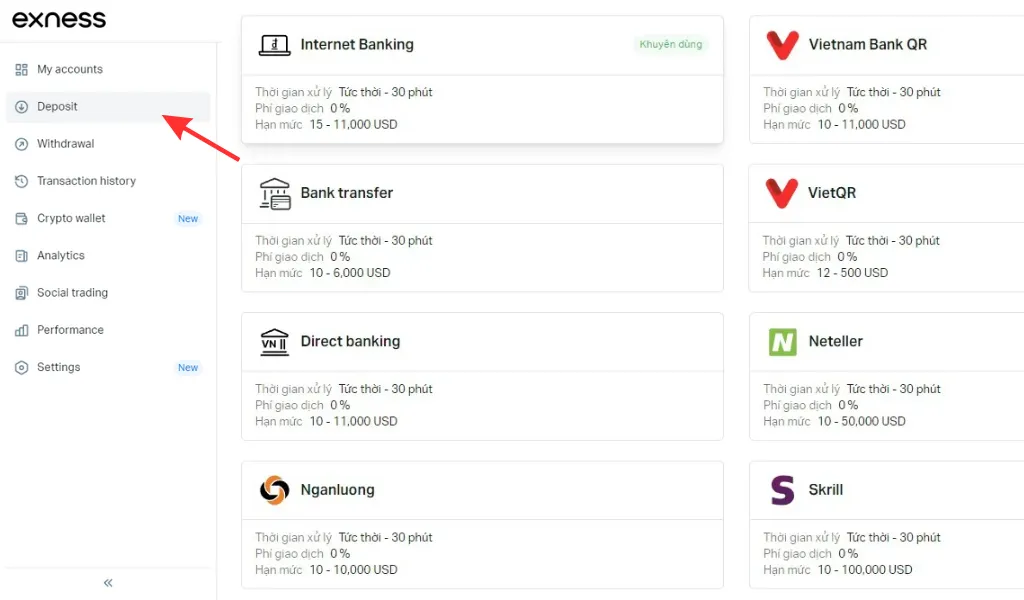Select the Bank transfer payment card
Viewport: 1024px width, 600px height.
[x=482, y=228]
